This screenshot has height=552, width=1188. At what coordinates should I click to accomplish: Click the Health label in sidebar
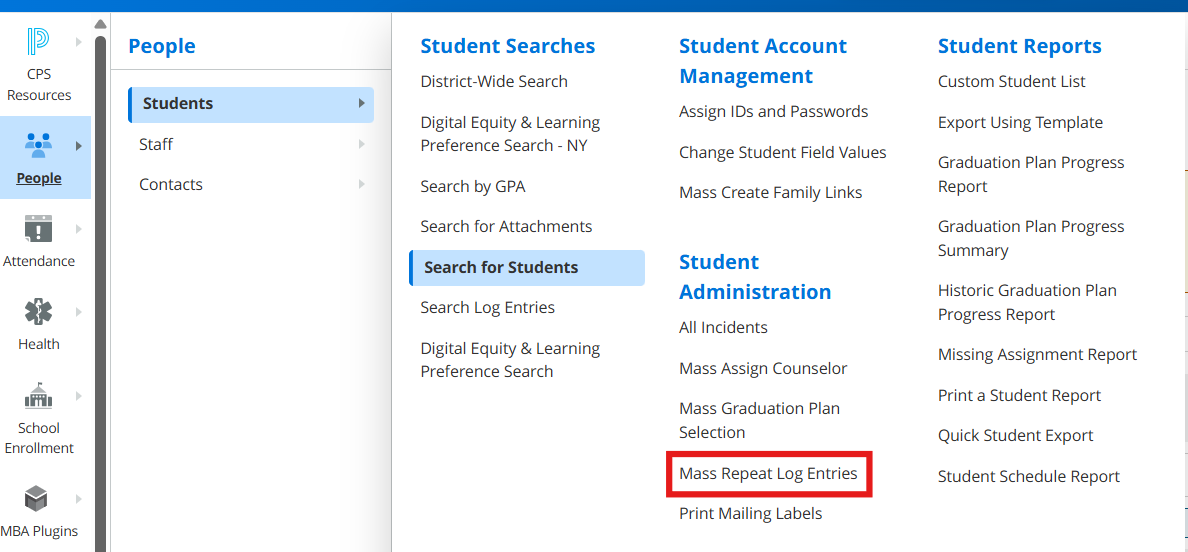click(39, 344)
